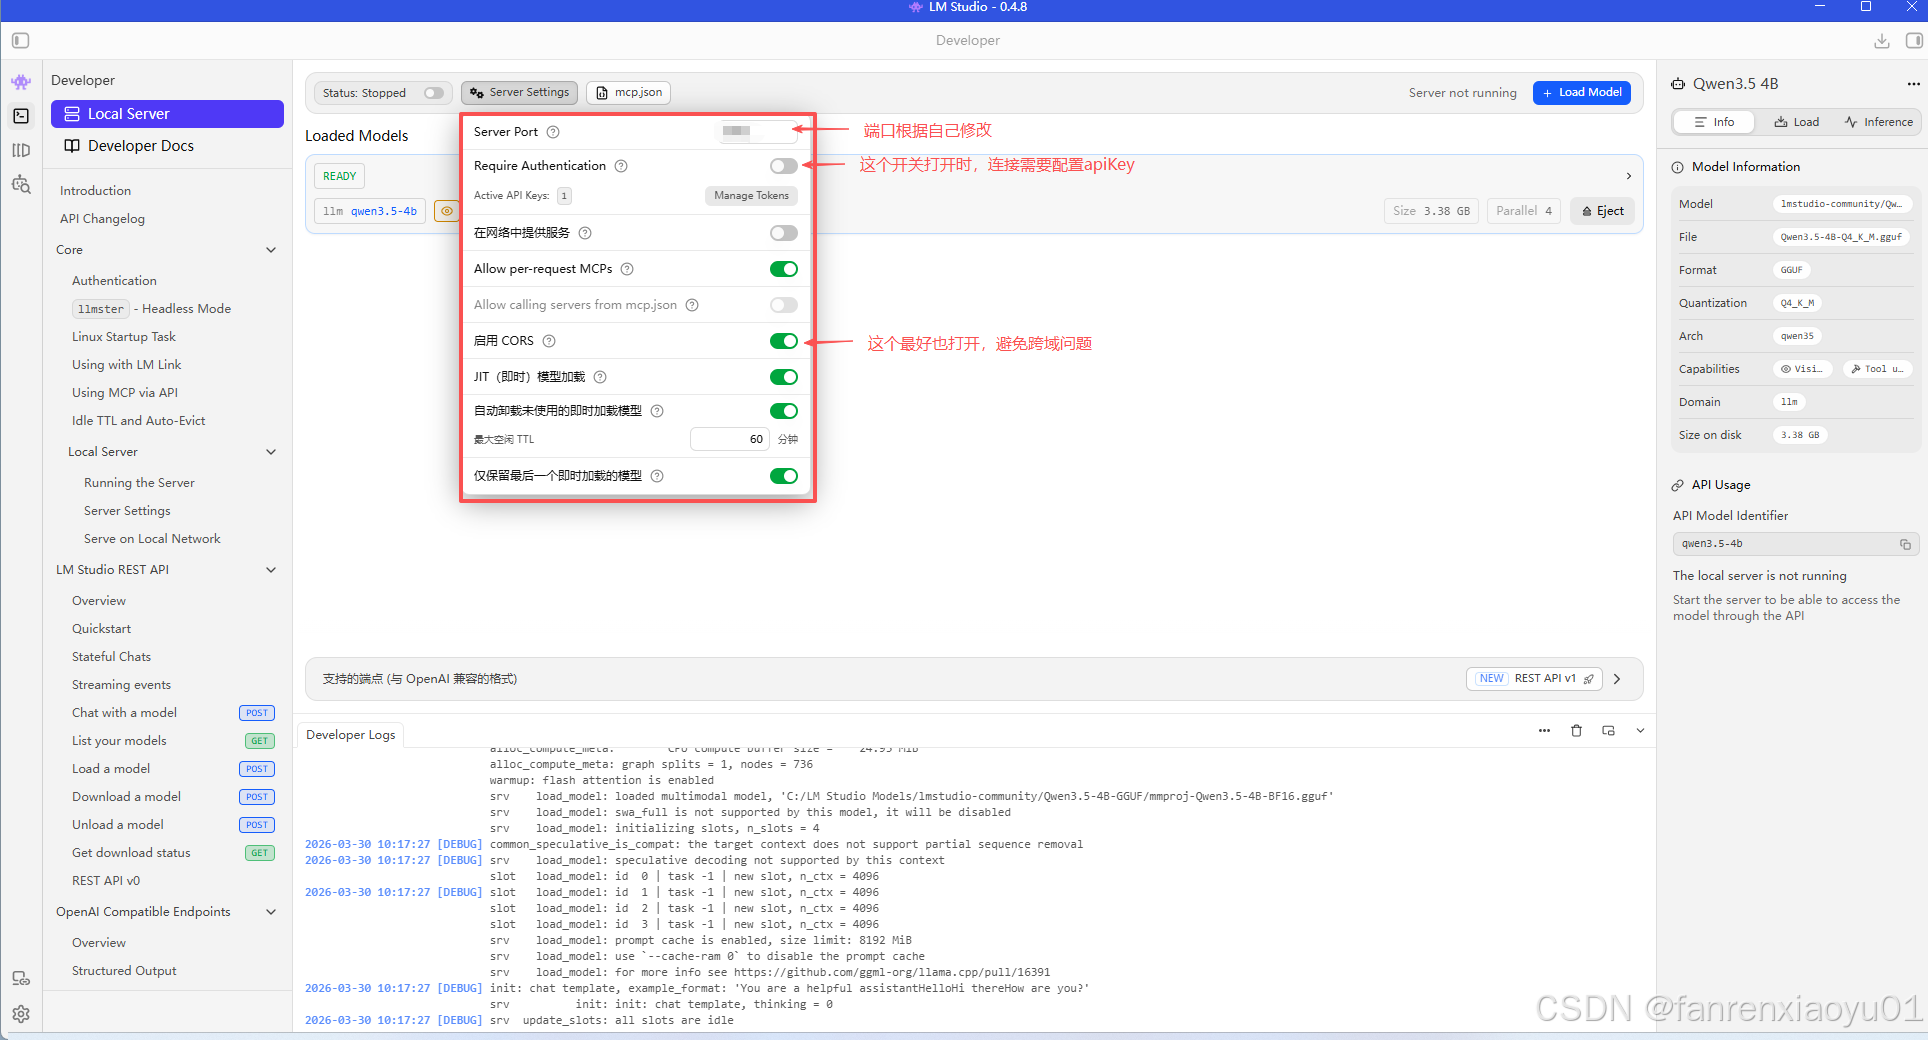Select the Load tab

[x=1797, y=122]
